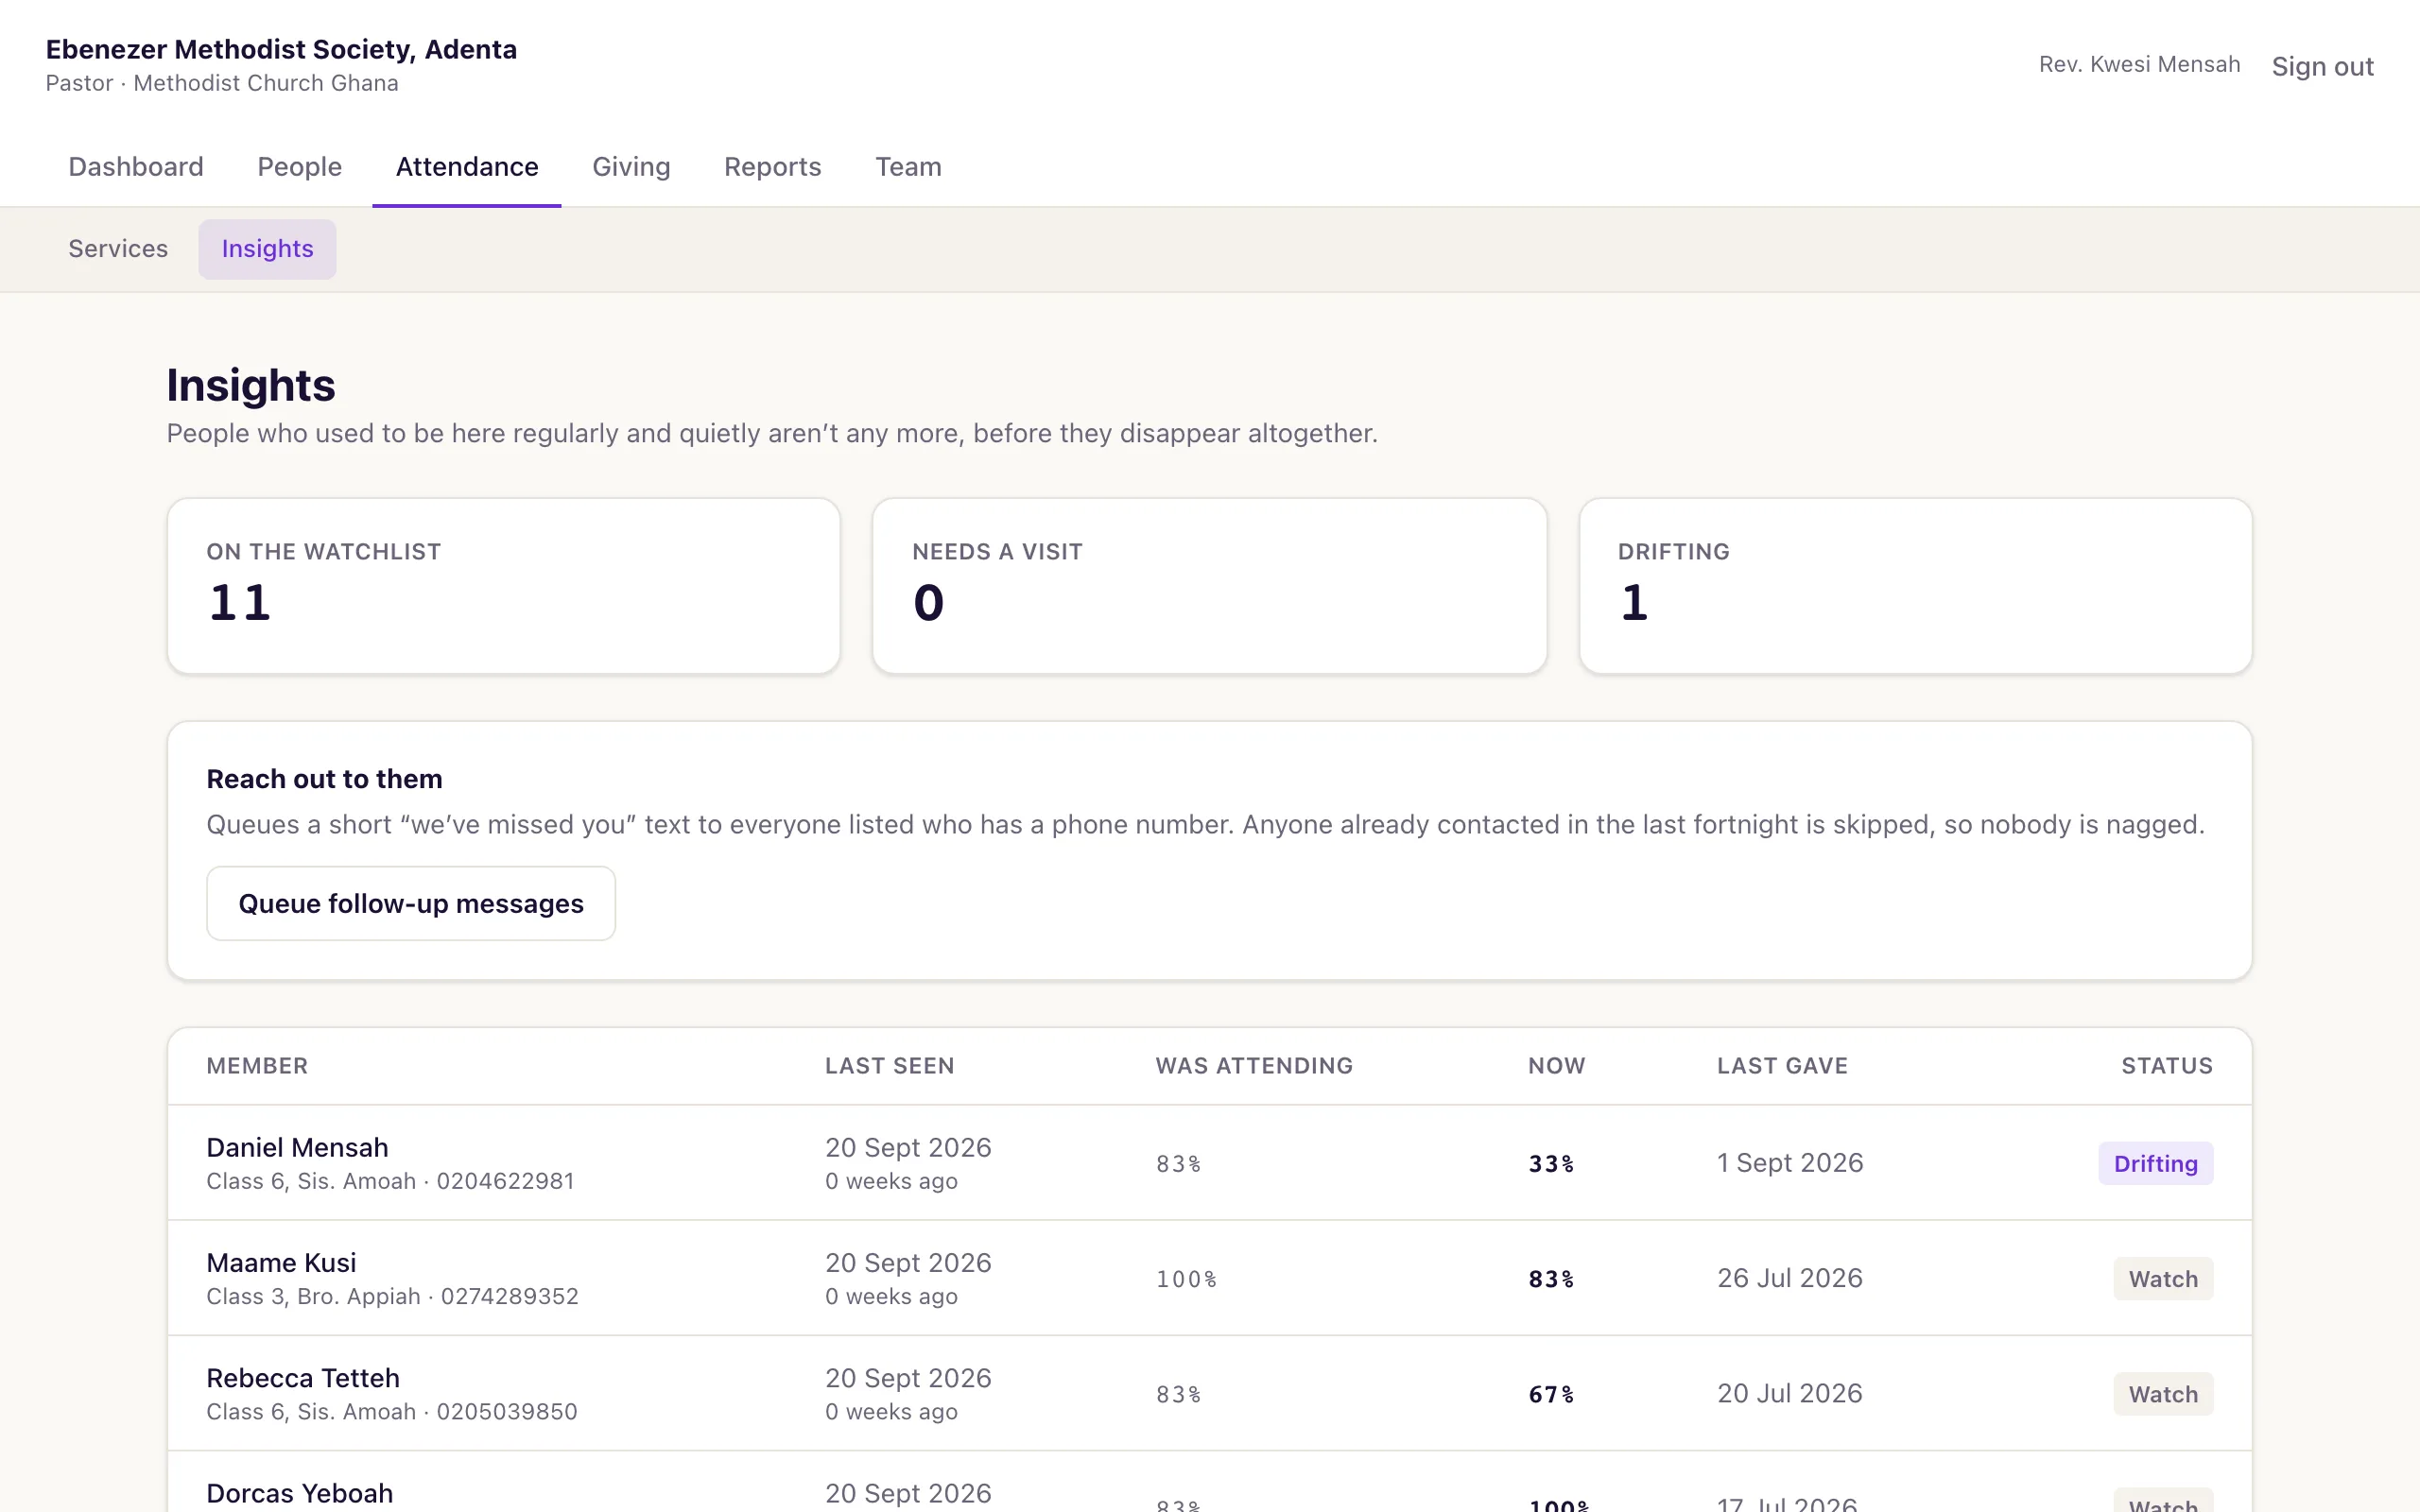The width and height of the screenshot is (2420, 1512).
Task: Click the Rev. Kwesi Mensah user name
Action: pyautogui.click(x=2139, y=64)
